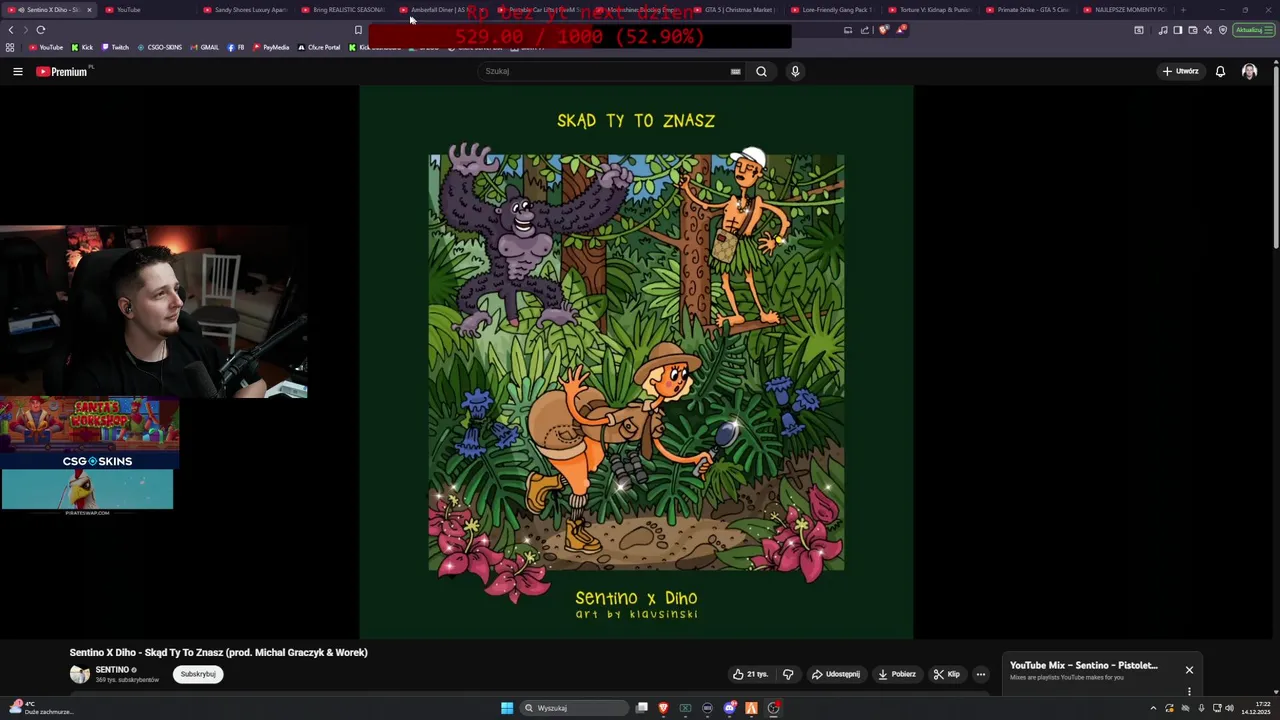This screenshot has height=720, width=1280.
Task: Open the SENTINO channel name link
Action: 112,670
